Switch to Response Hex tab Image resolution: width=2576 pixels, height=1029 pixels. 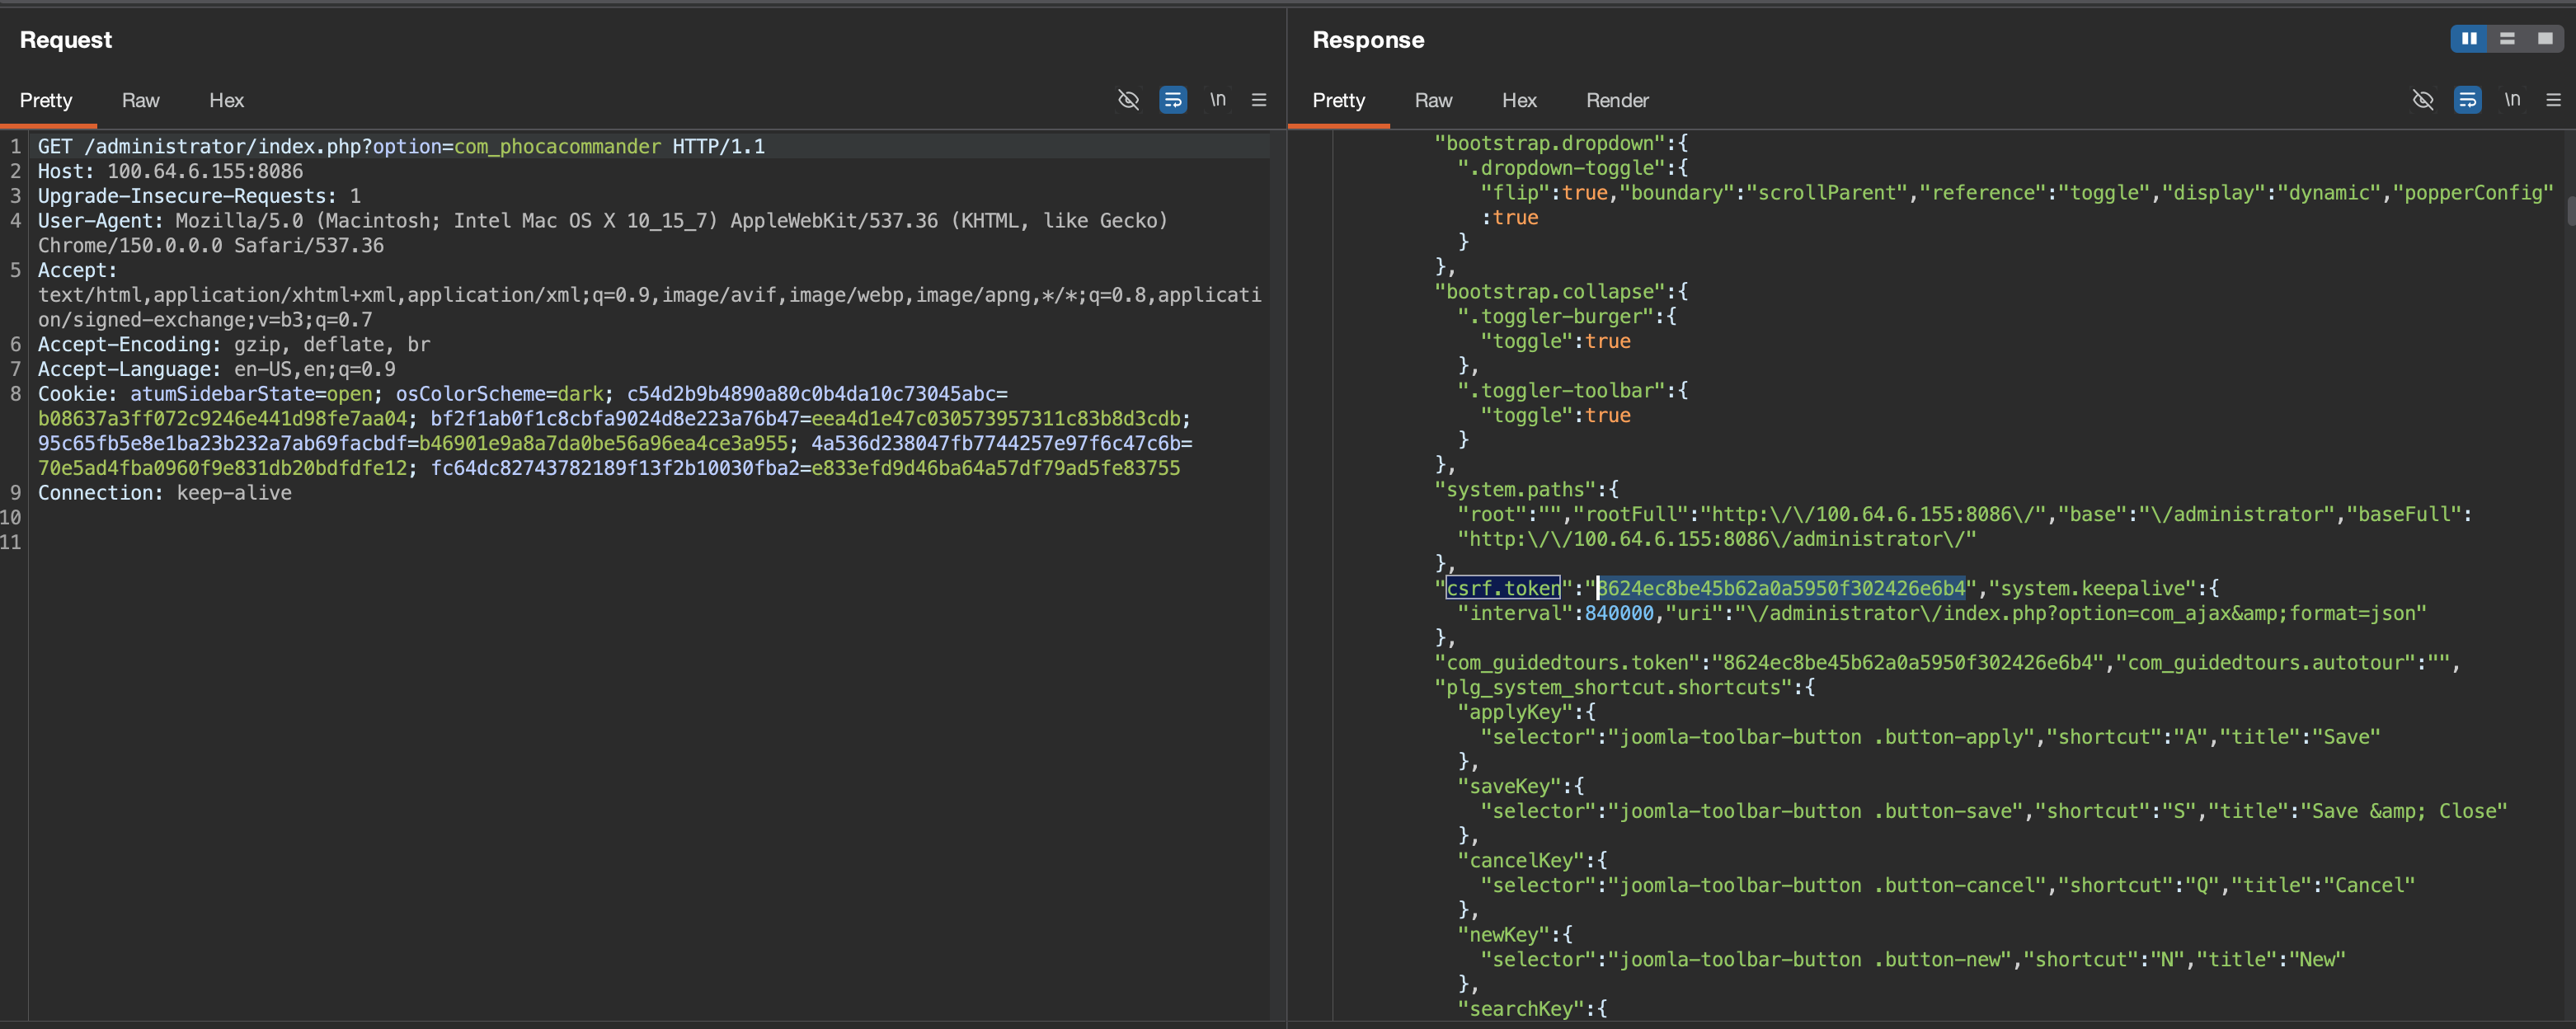[1519, 100]
